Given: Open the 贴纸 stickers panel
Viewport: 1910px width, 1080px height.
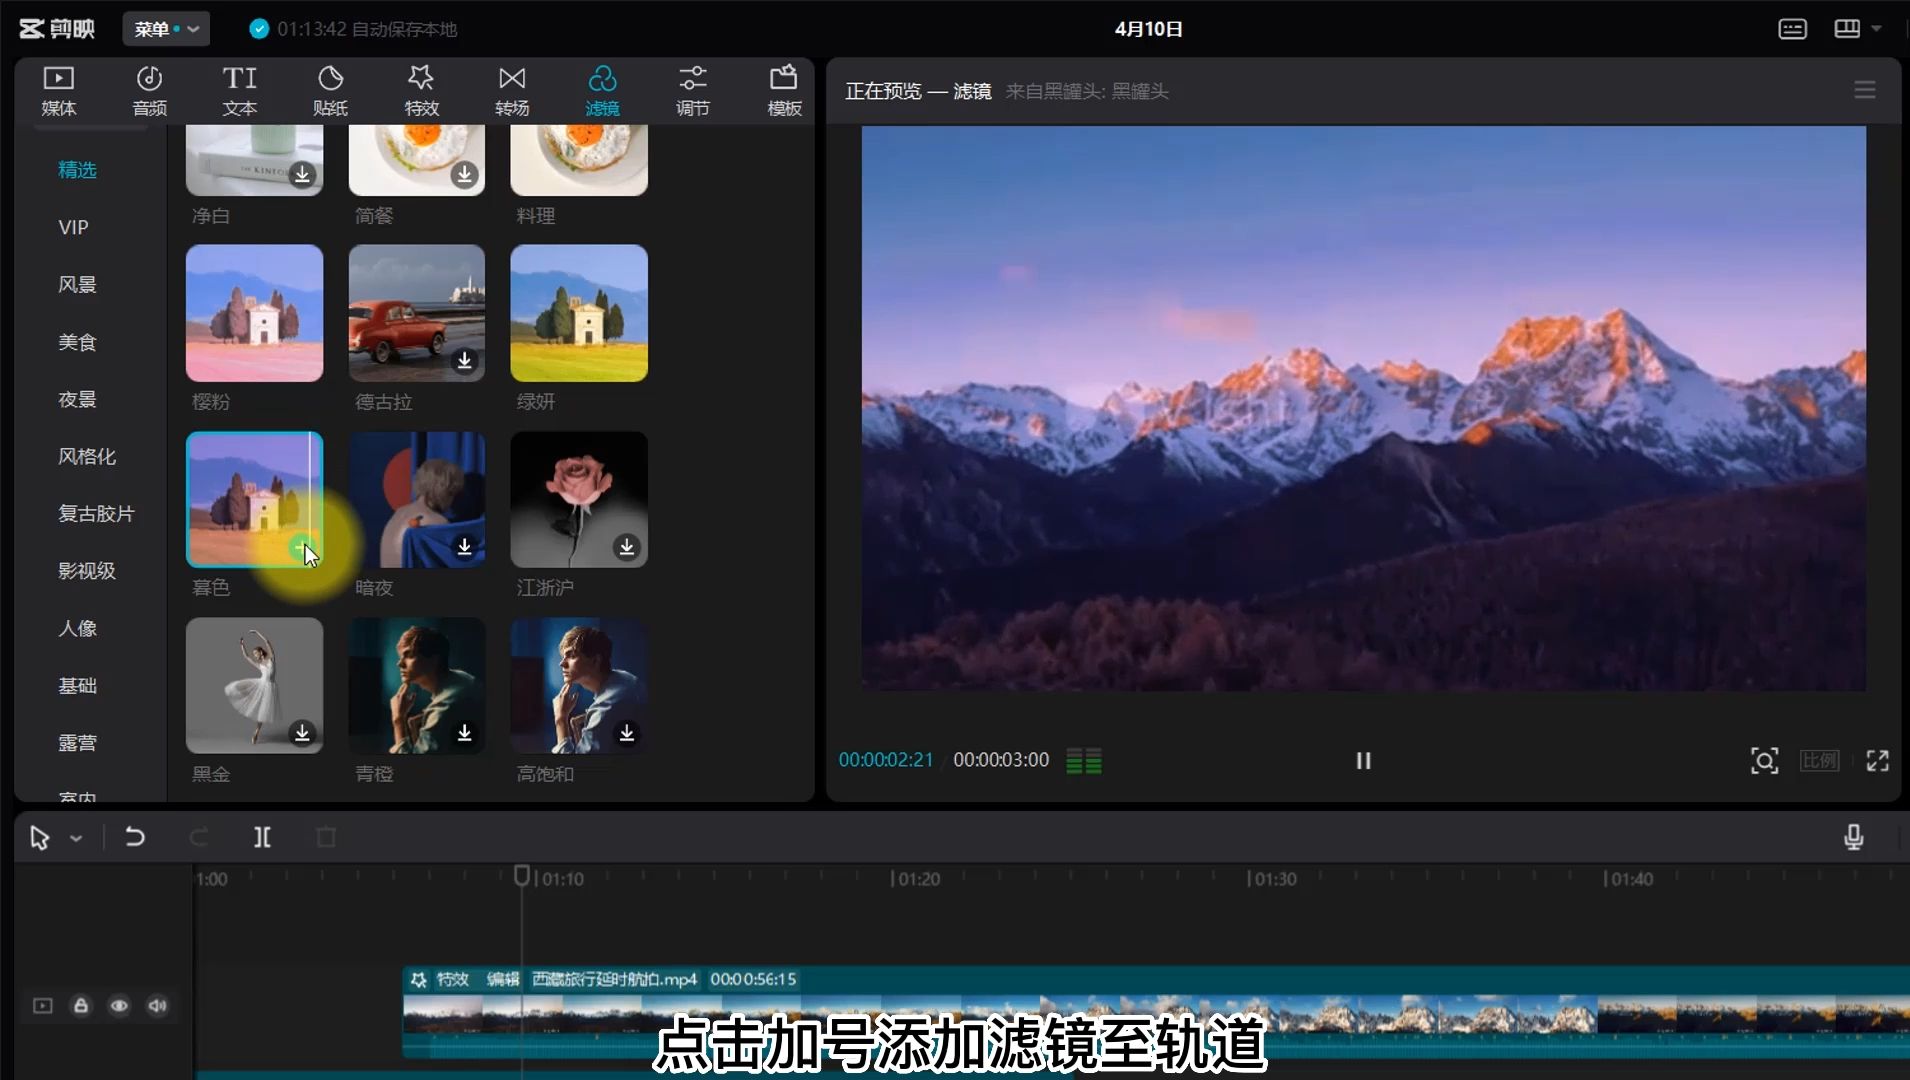Looking at the screenshot, I should [330, 90].
